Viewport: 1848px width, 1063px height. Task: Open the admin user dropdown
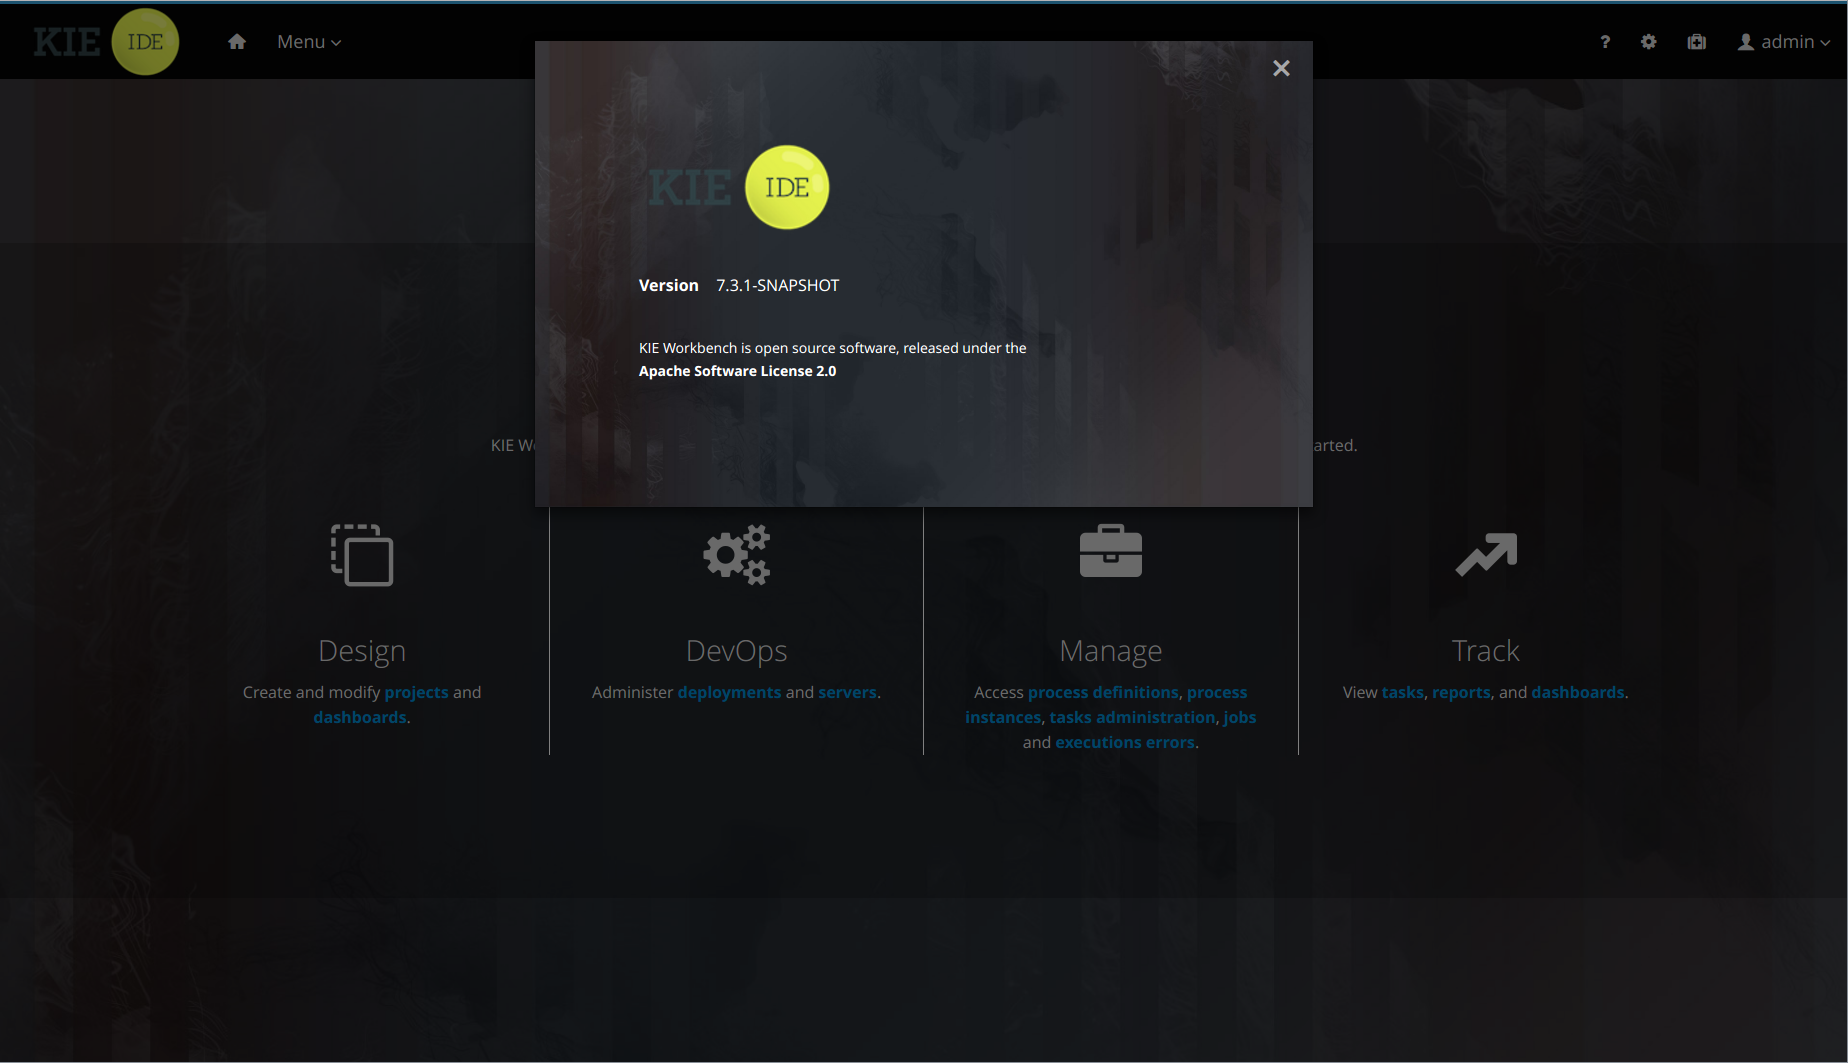(x=1785, y=42)
